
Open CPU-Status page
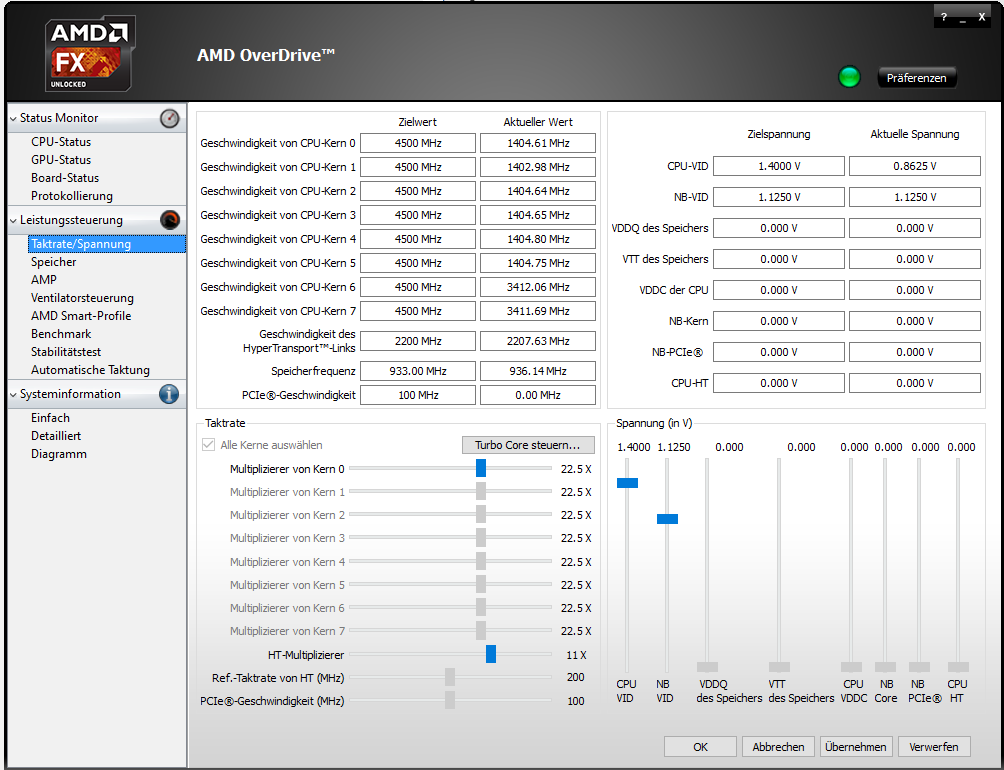pos(61,142)
